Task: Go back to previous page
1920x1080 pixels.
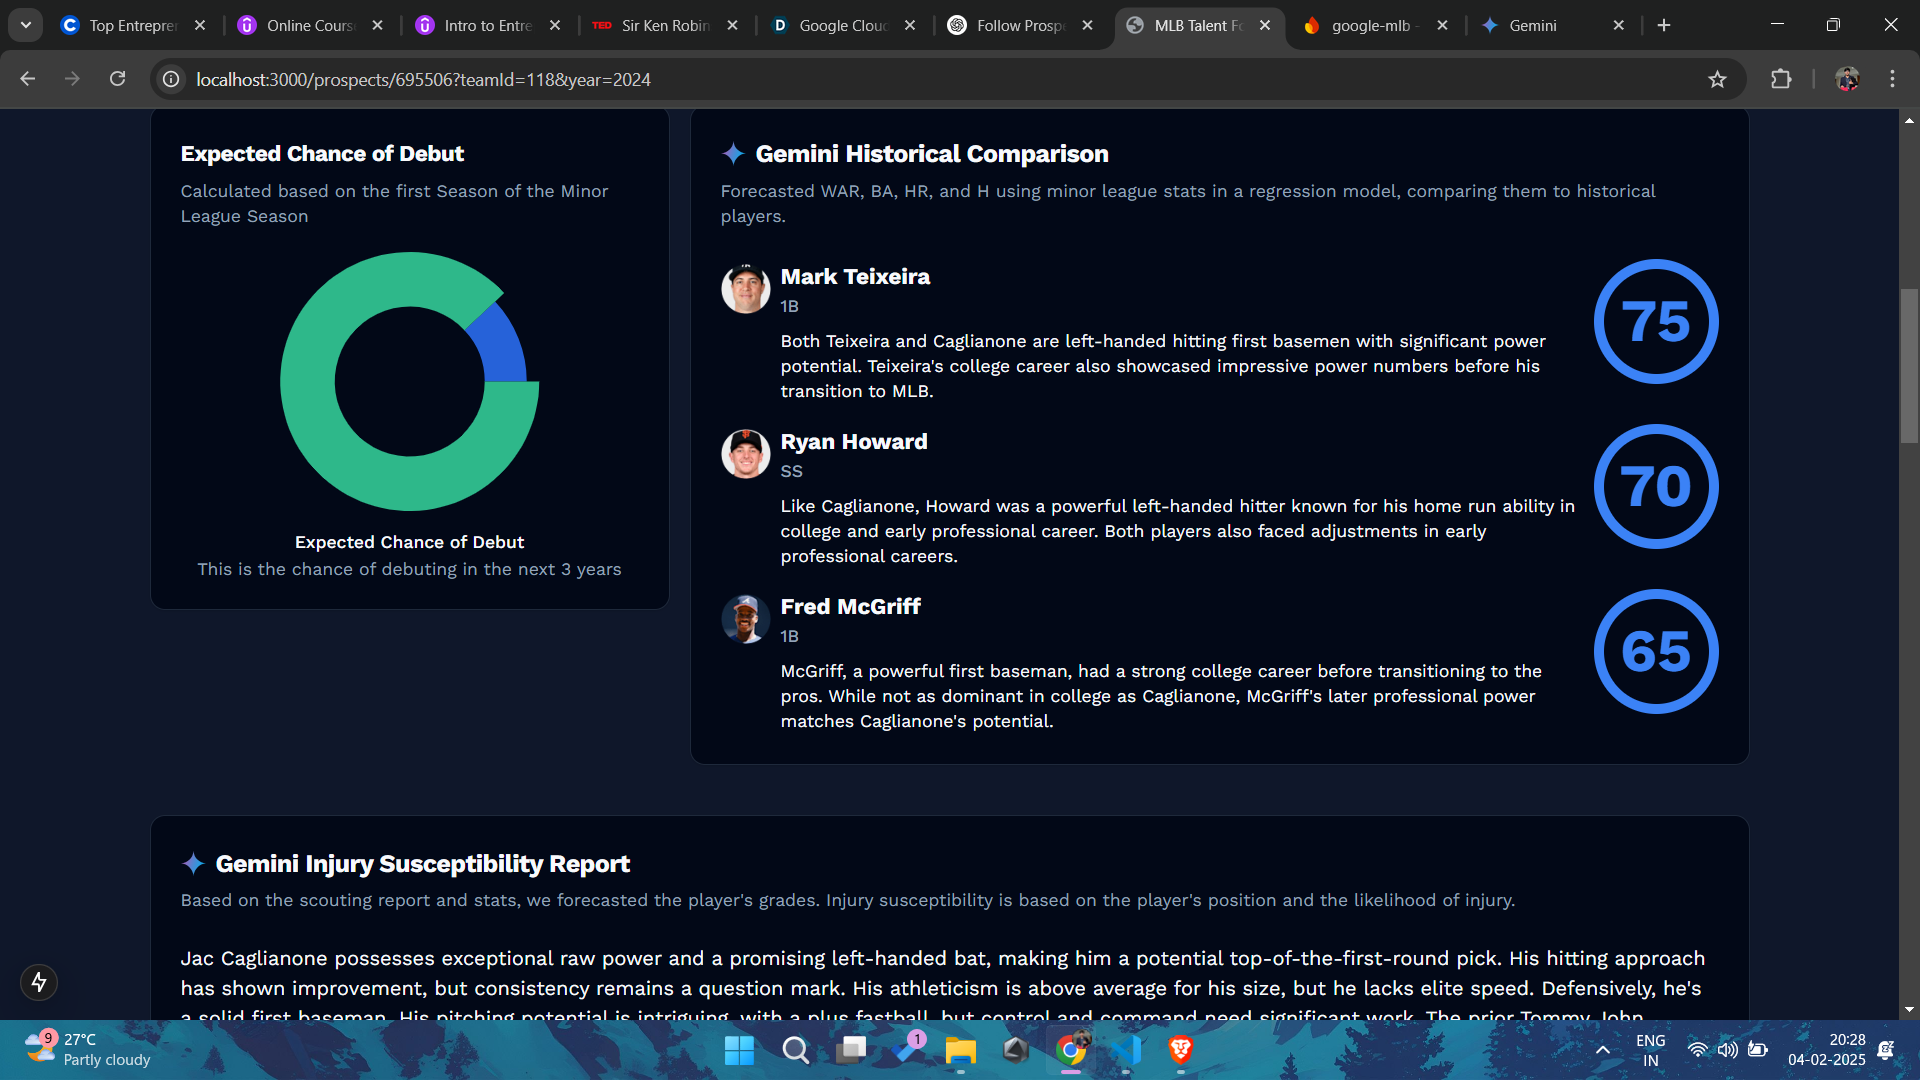Action: (28, 79)
